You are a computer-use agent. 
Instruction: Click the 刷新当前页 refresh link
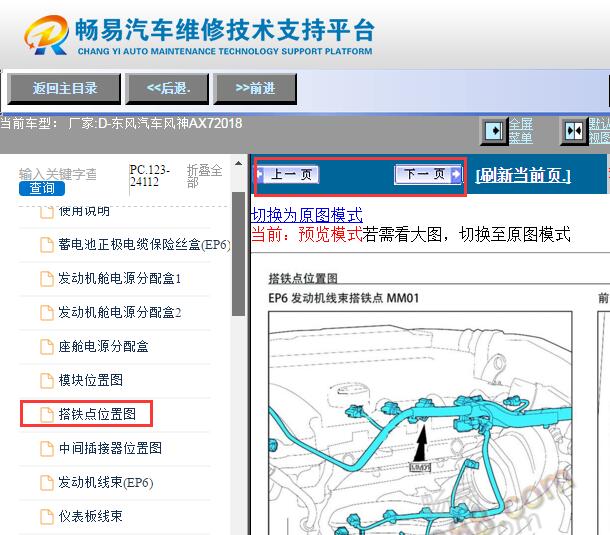point(523,175)
